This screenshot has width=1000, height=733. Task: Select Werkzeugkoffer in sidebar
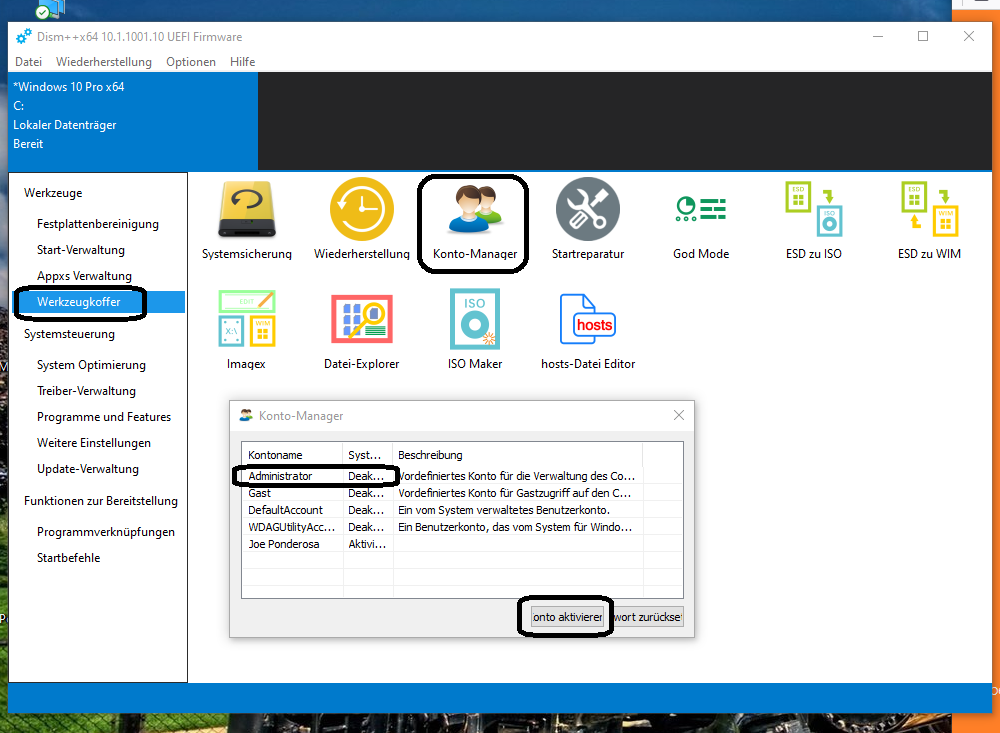pyautogui.click(x=99, y=302)
